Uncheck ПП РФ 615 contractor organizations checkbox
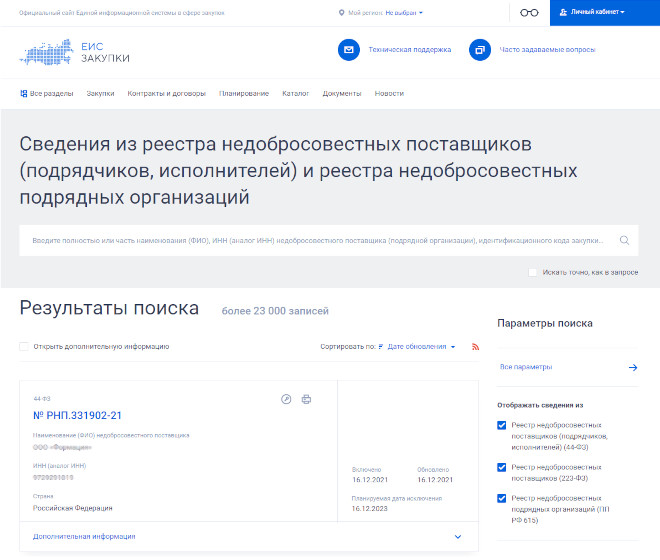 (502, 499)
